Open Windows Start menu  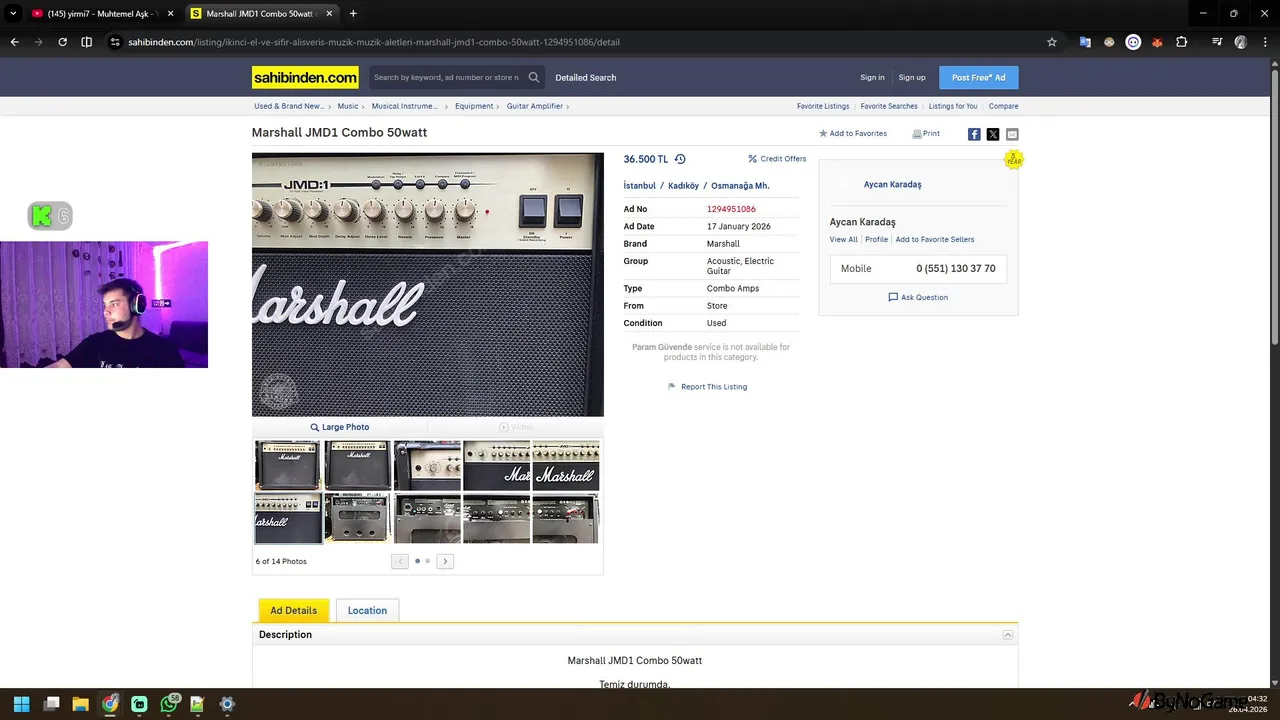(21, 704)
